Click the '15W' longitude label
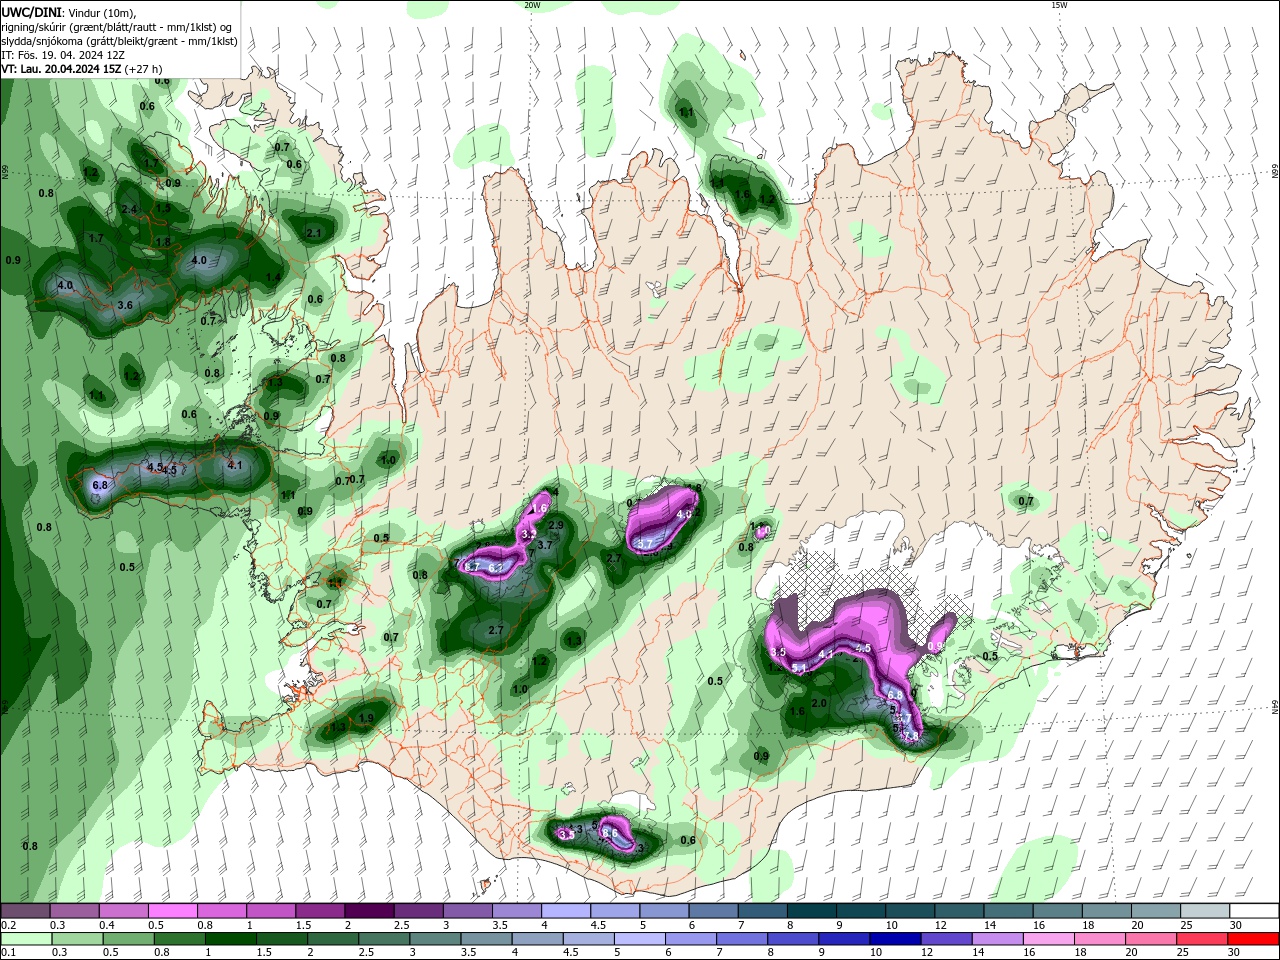The image size is (1280, 960). pos(1059,5)
